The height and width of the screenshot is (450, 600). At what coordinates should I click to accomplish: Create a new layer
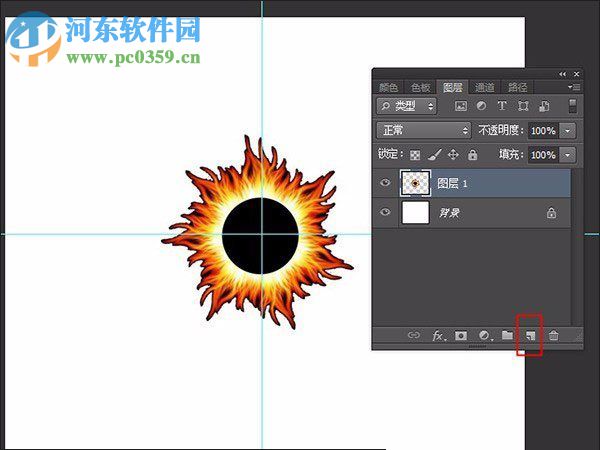click(530, 336)
